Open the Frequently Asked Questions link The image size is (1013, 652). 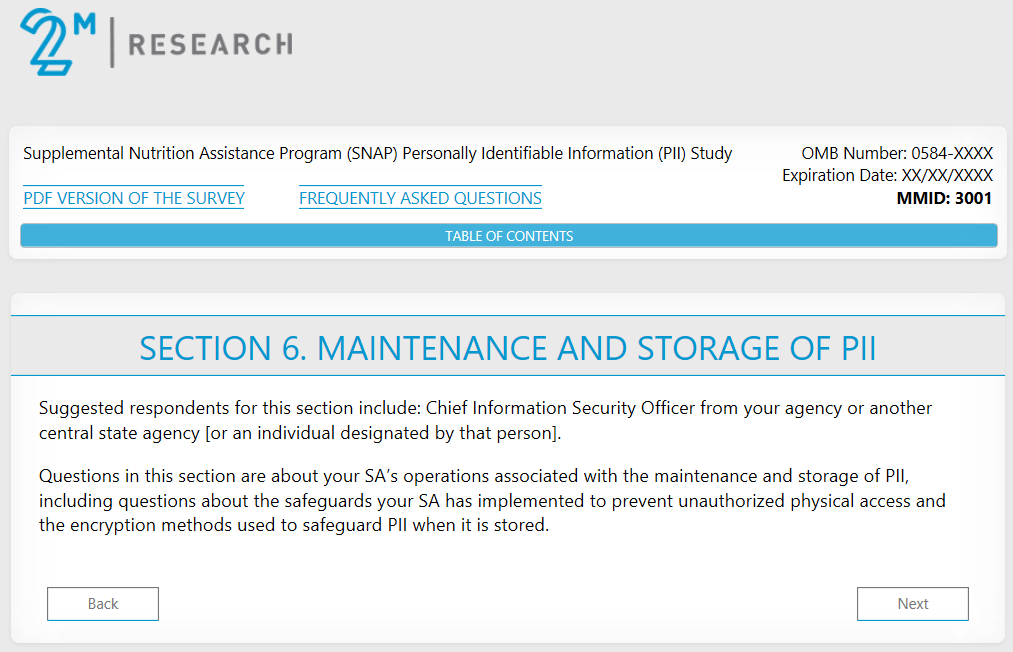[420, 198]
